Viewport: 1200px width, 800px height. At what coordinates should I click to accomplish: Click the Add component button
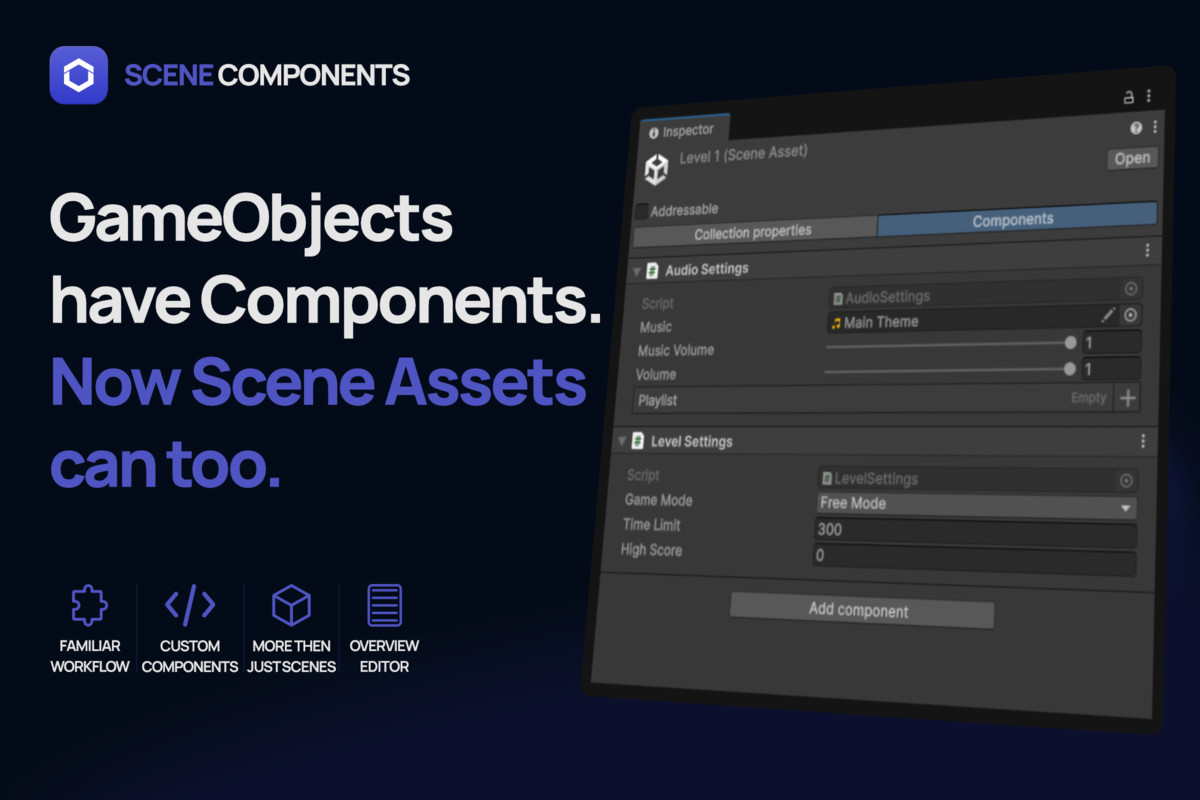[860, 610]
